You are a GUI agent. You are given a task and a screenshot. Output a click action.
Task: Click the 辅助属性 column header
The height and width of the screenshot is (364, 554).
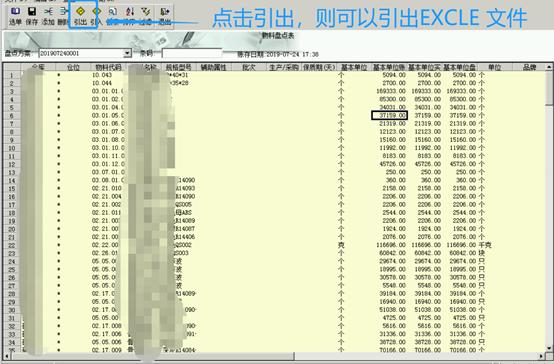[x=213, y=67]
